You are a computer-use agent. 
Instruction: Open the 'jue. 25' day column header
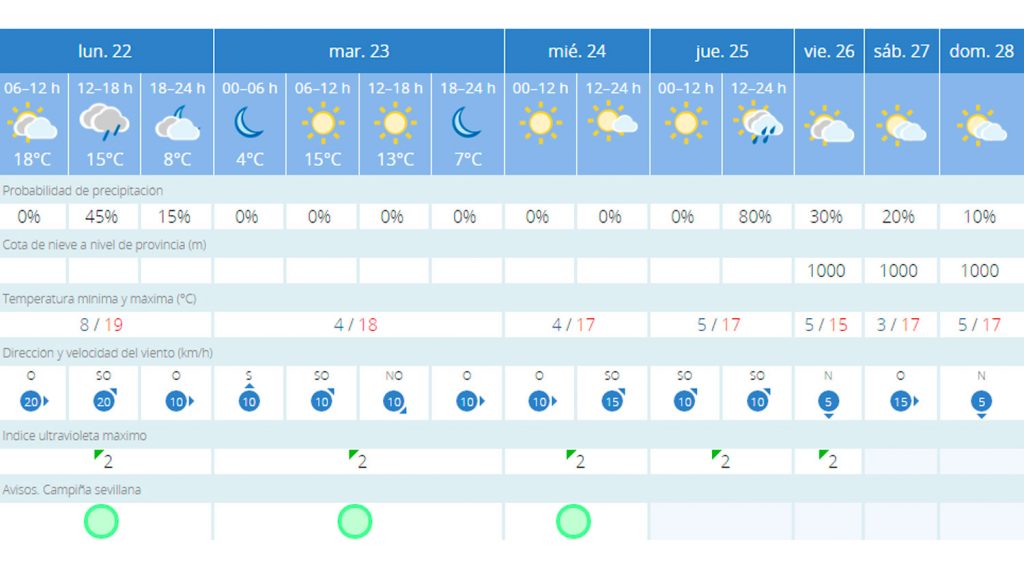point(722,51)
